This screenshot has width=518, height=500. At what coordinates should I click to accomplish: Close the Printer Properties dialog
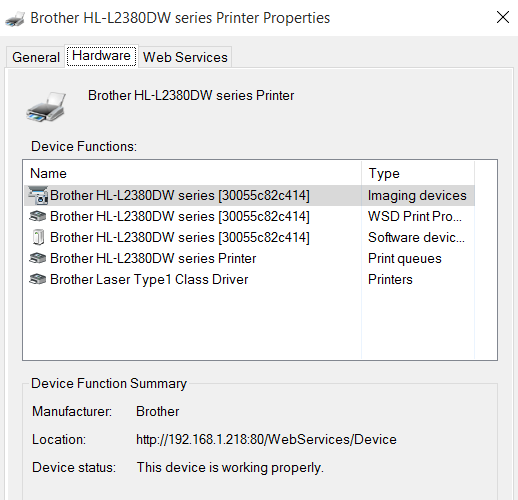click(503, 17)
